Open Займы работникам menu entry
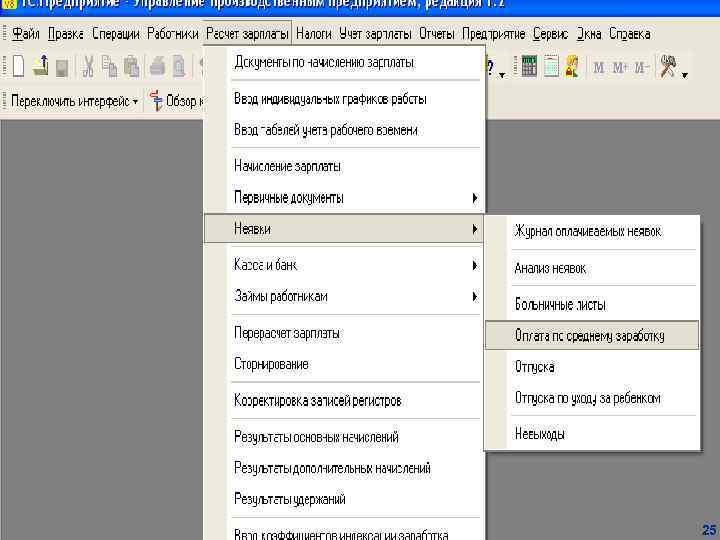The height and width of the screenshot is (540, 720). click(344, 297)
